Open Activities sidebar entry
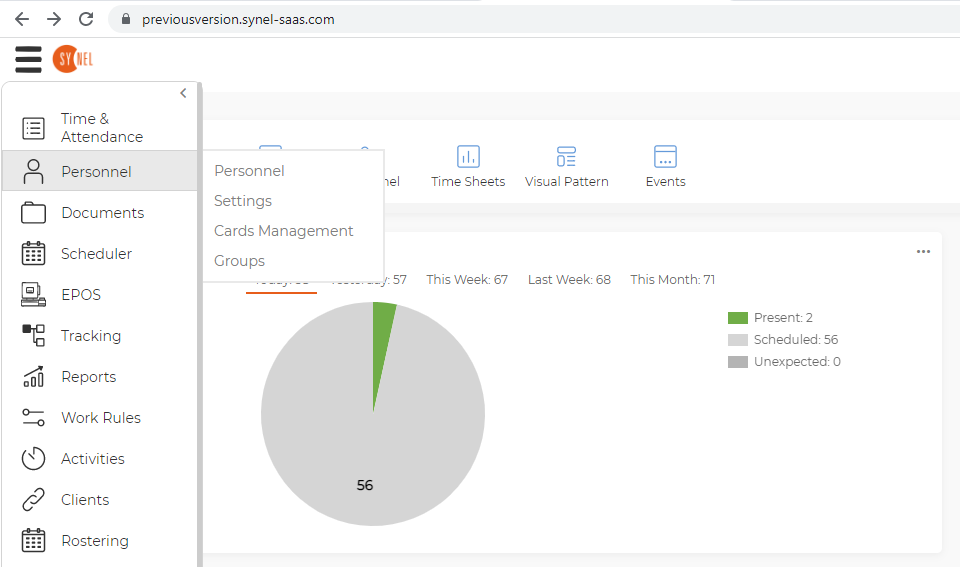 pyautogui.click(x=92, y=459)
